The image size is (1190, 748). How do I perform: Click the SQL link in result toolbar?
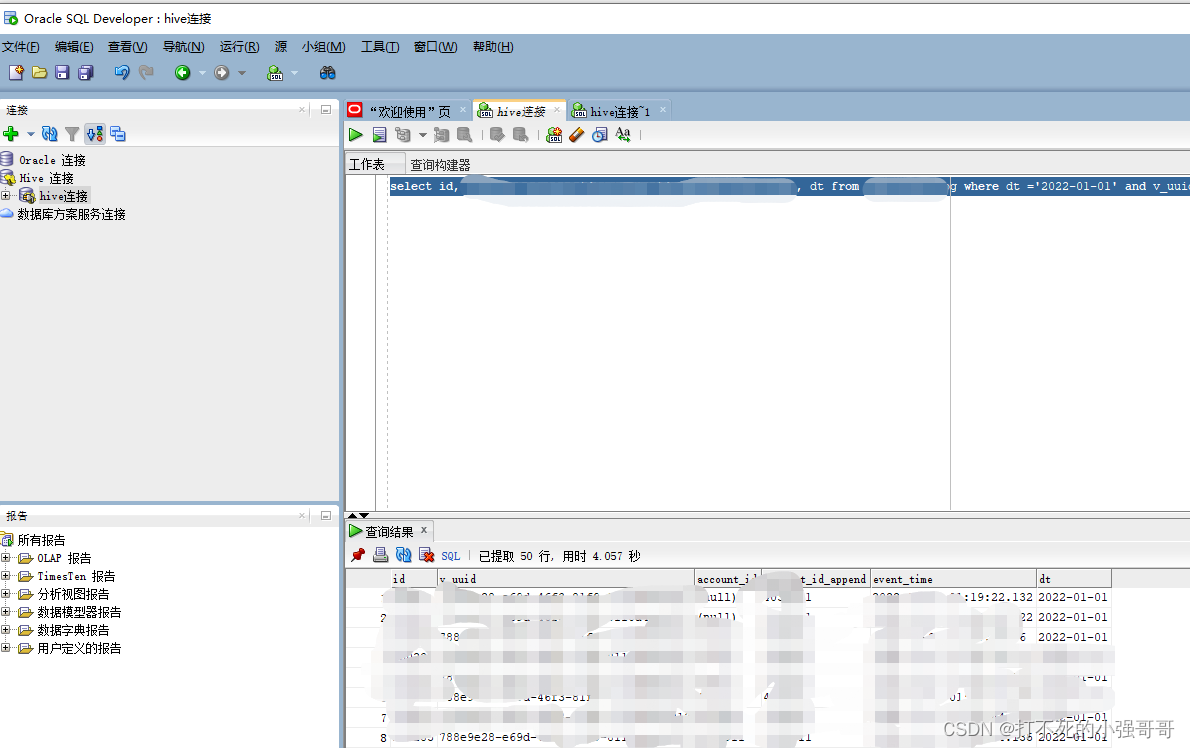[x=451, y=556]
